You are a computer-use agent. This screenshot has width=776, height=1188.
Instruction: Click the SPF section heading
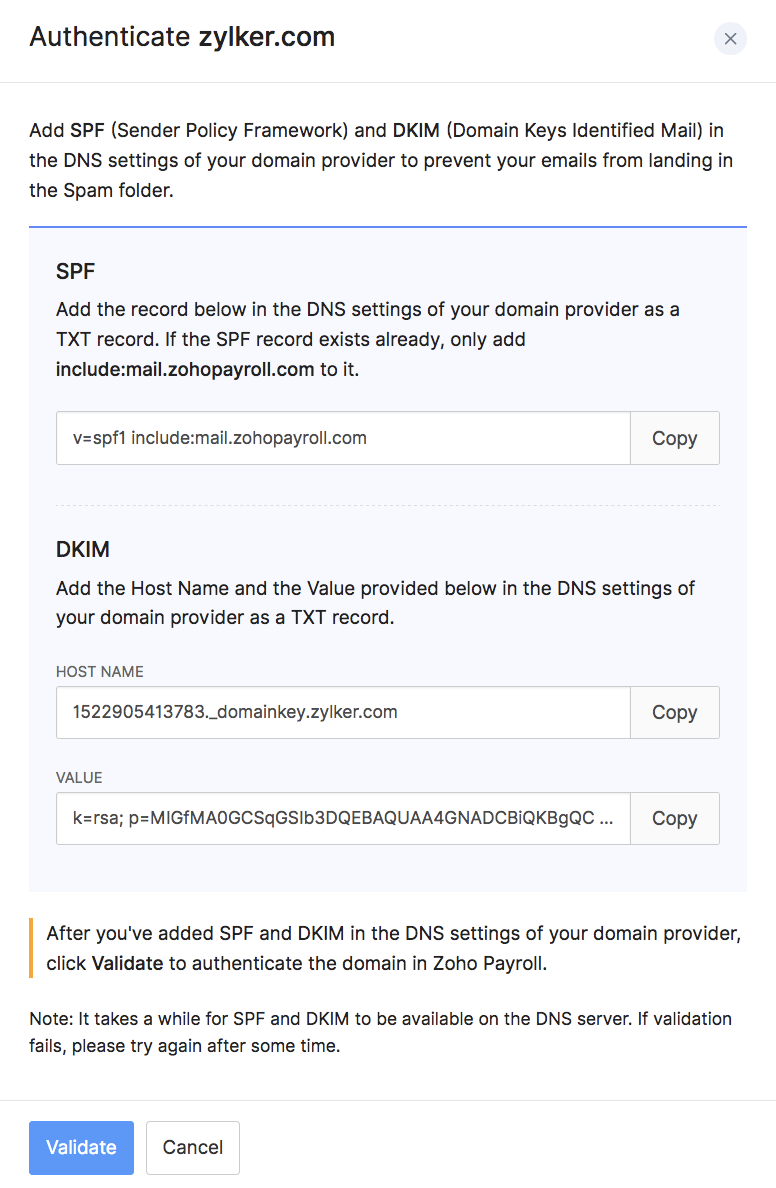coord(76,271)
